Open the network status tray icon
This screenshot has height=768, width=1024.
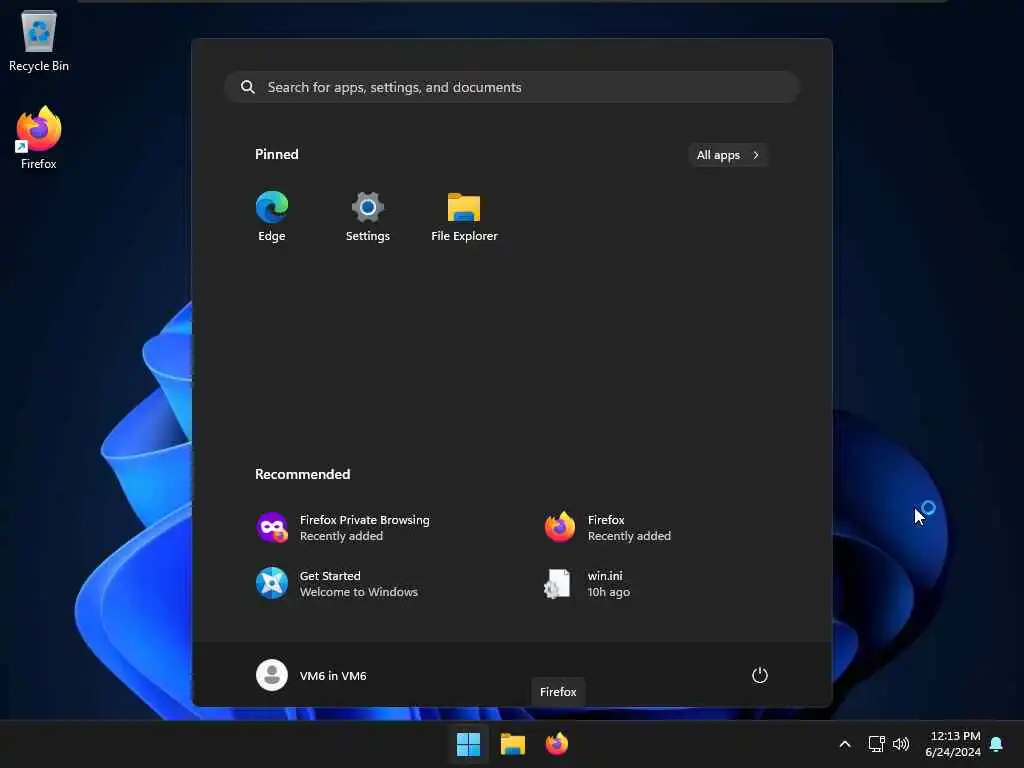[876, 744]
